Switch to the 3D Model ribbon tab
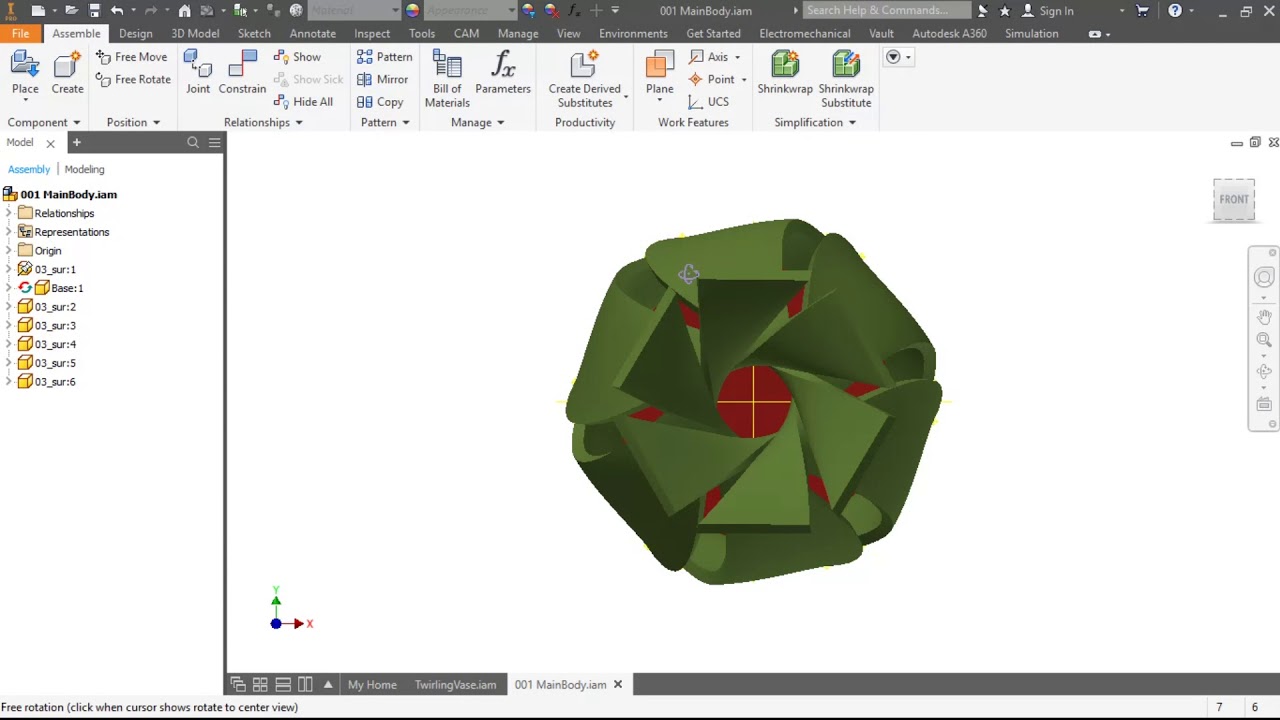1280x720 pixels. point(195,33)
